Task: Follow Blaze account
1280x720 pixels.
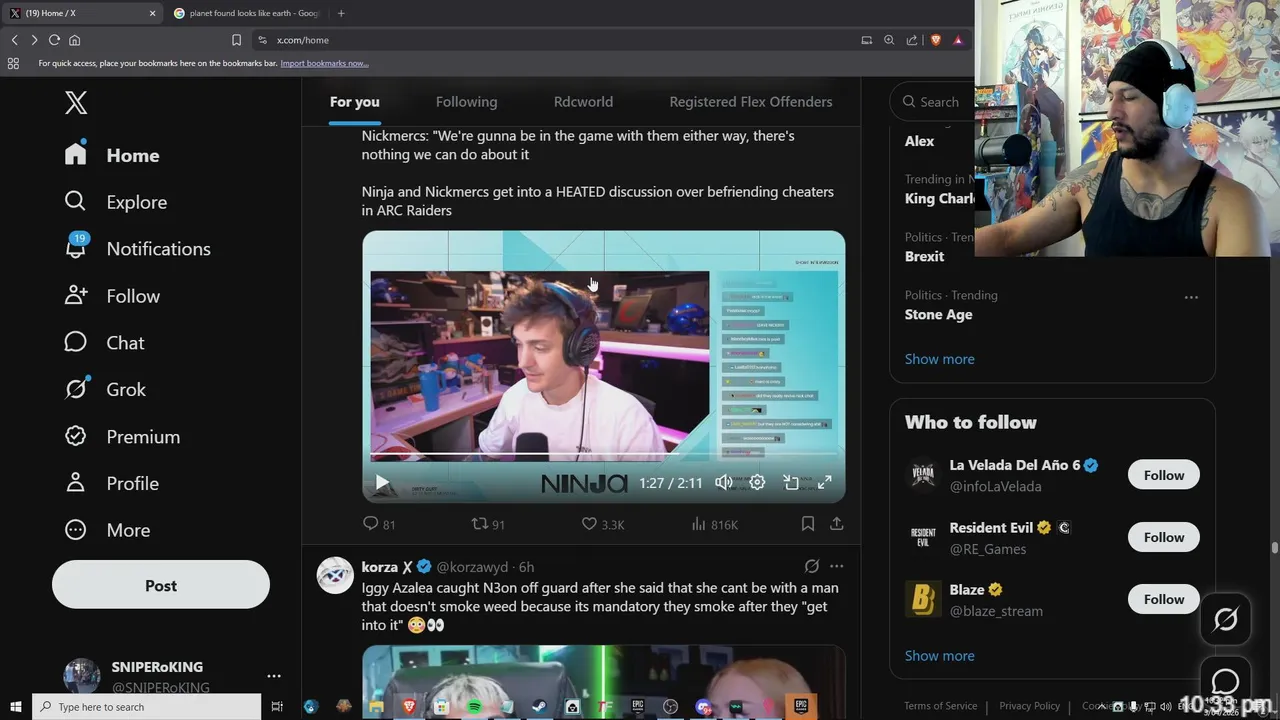Action: 1164,599
